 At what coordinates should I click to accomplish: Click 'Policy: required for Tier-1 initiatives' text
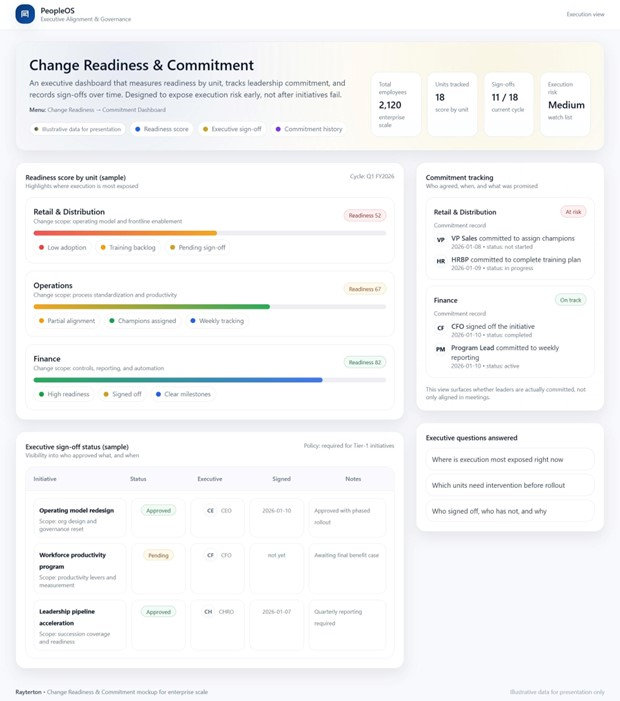click(349, 446)
